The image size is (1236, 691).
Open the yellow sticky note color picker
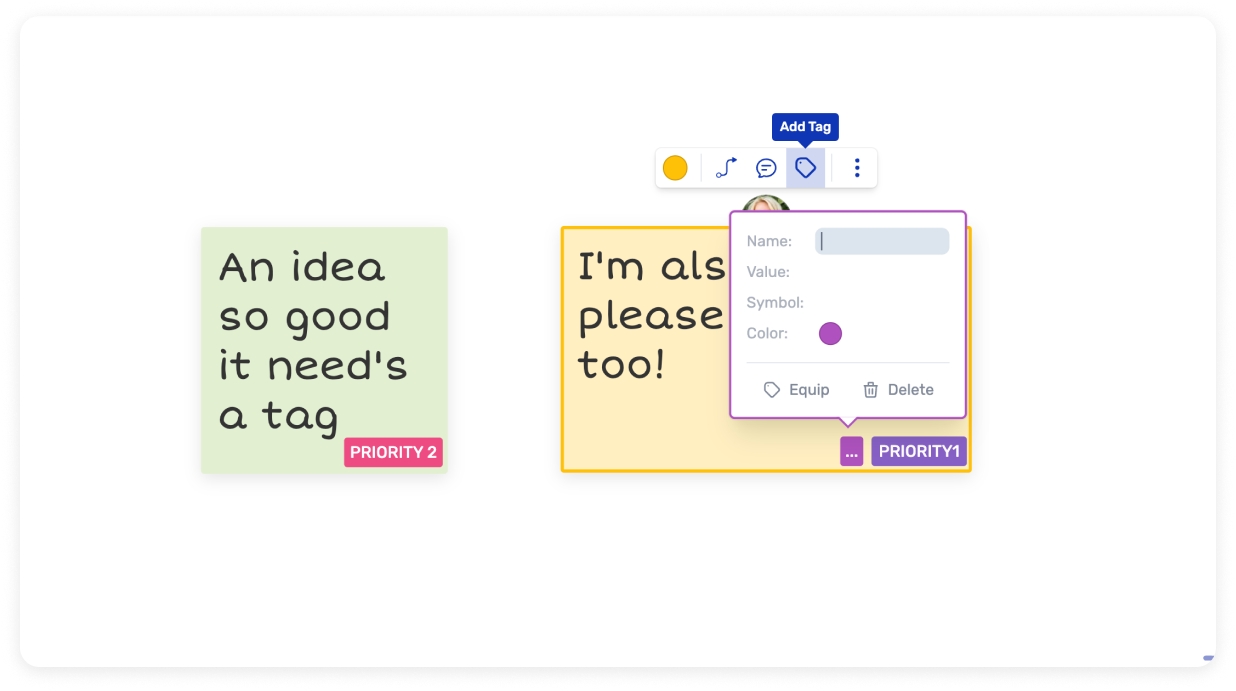tap(675, 168)
